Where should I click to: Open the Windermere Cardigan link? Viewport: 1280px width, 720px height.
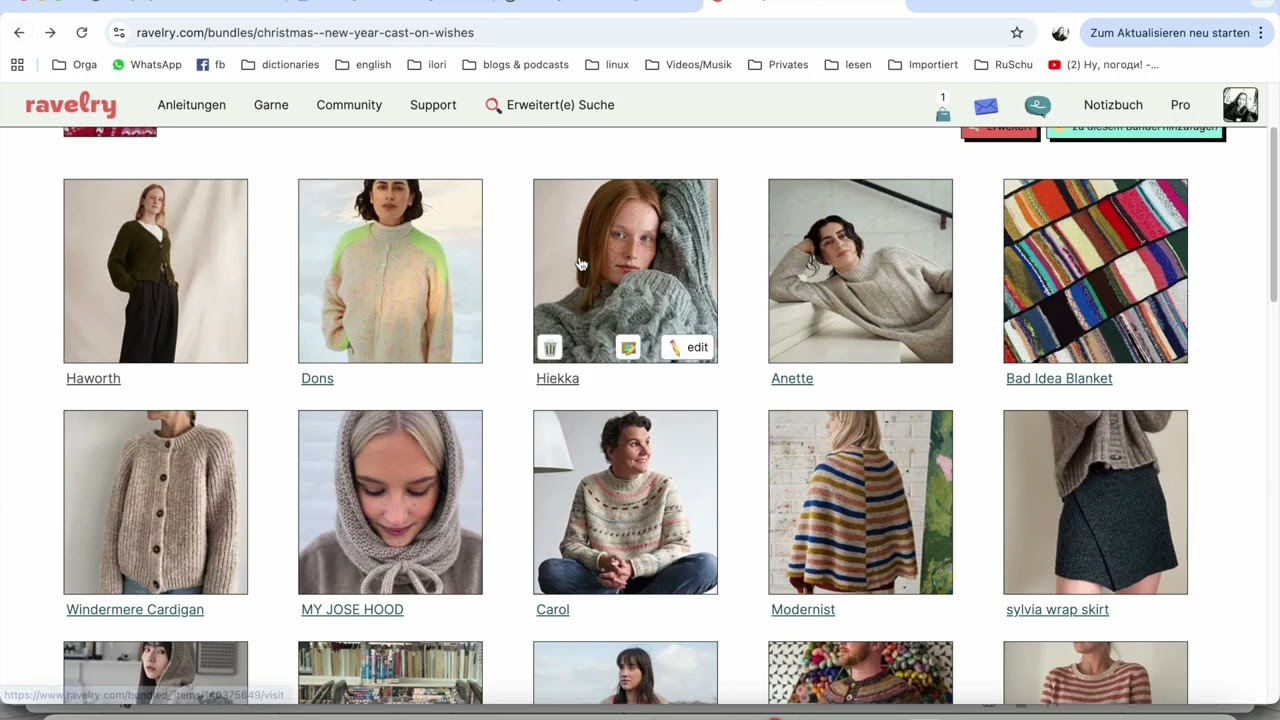(135, 609)
